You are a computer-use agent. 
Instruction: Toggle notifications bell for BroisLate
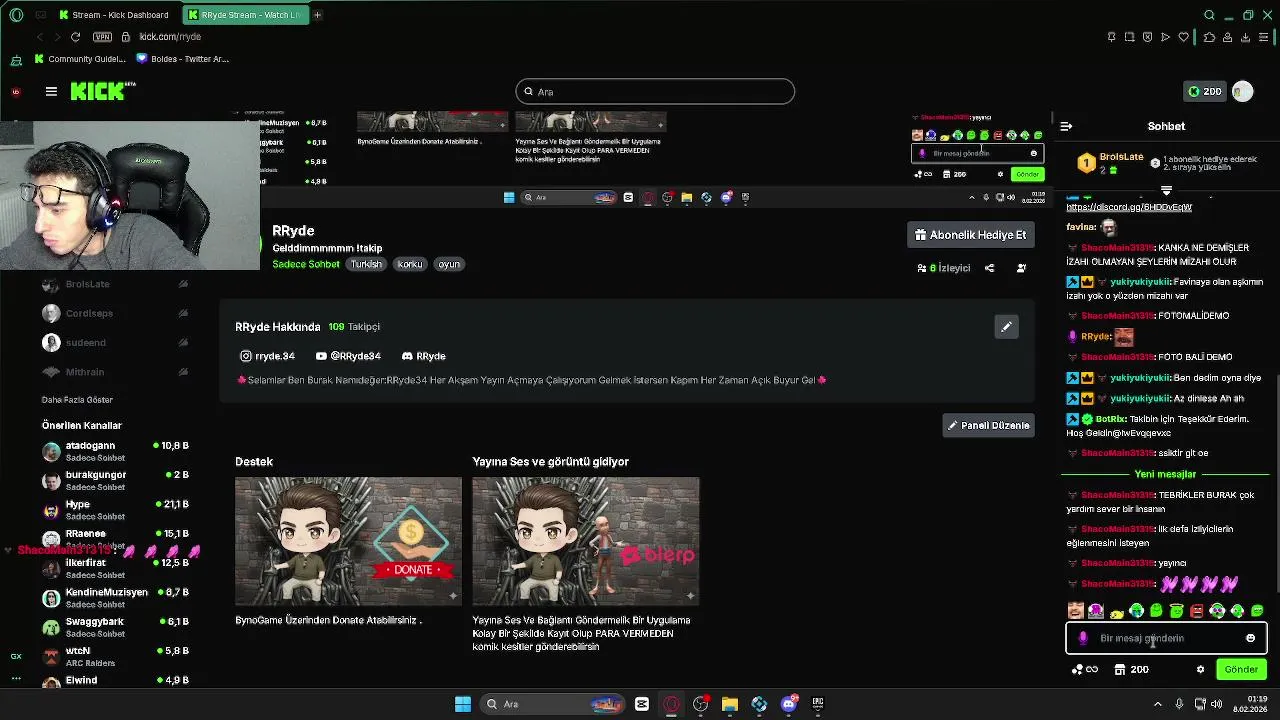(183, 284)
